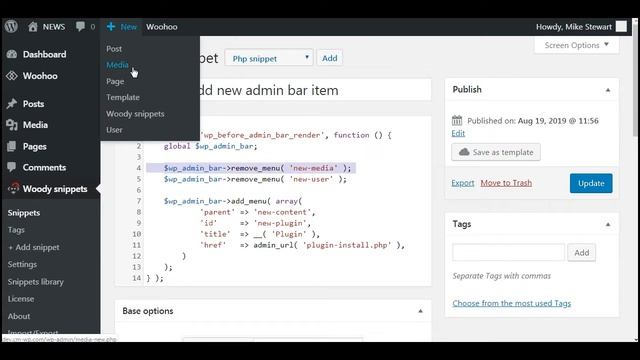Click the calendar icon beside Published on

click(x=457, y=120)
